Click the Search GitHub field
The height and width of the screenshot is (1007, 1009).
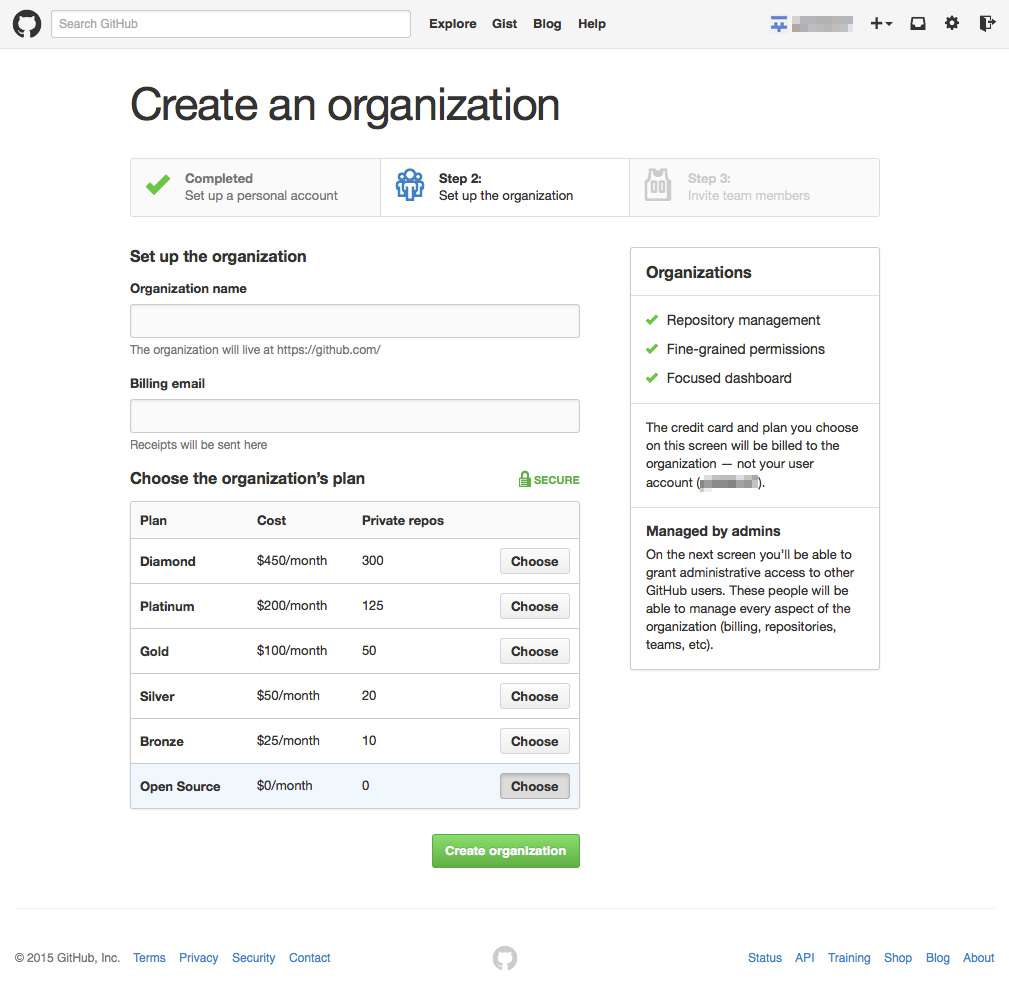(229, 23)
